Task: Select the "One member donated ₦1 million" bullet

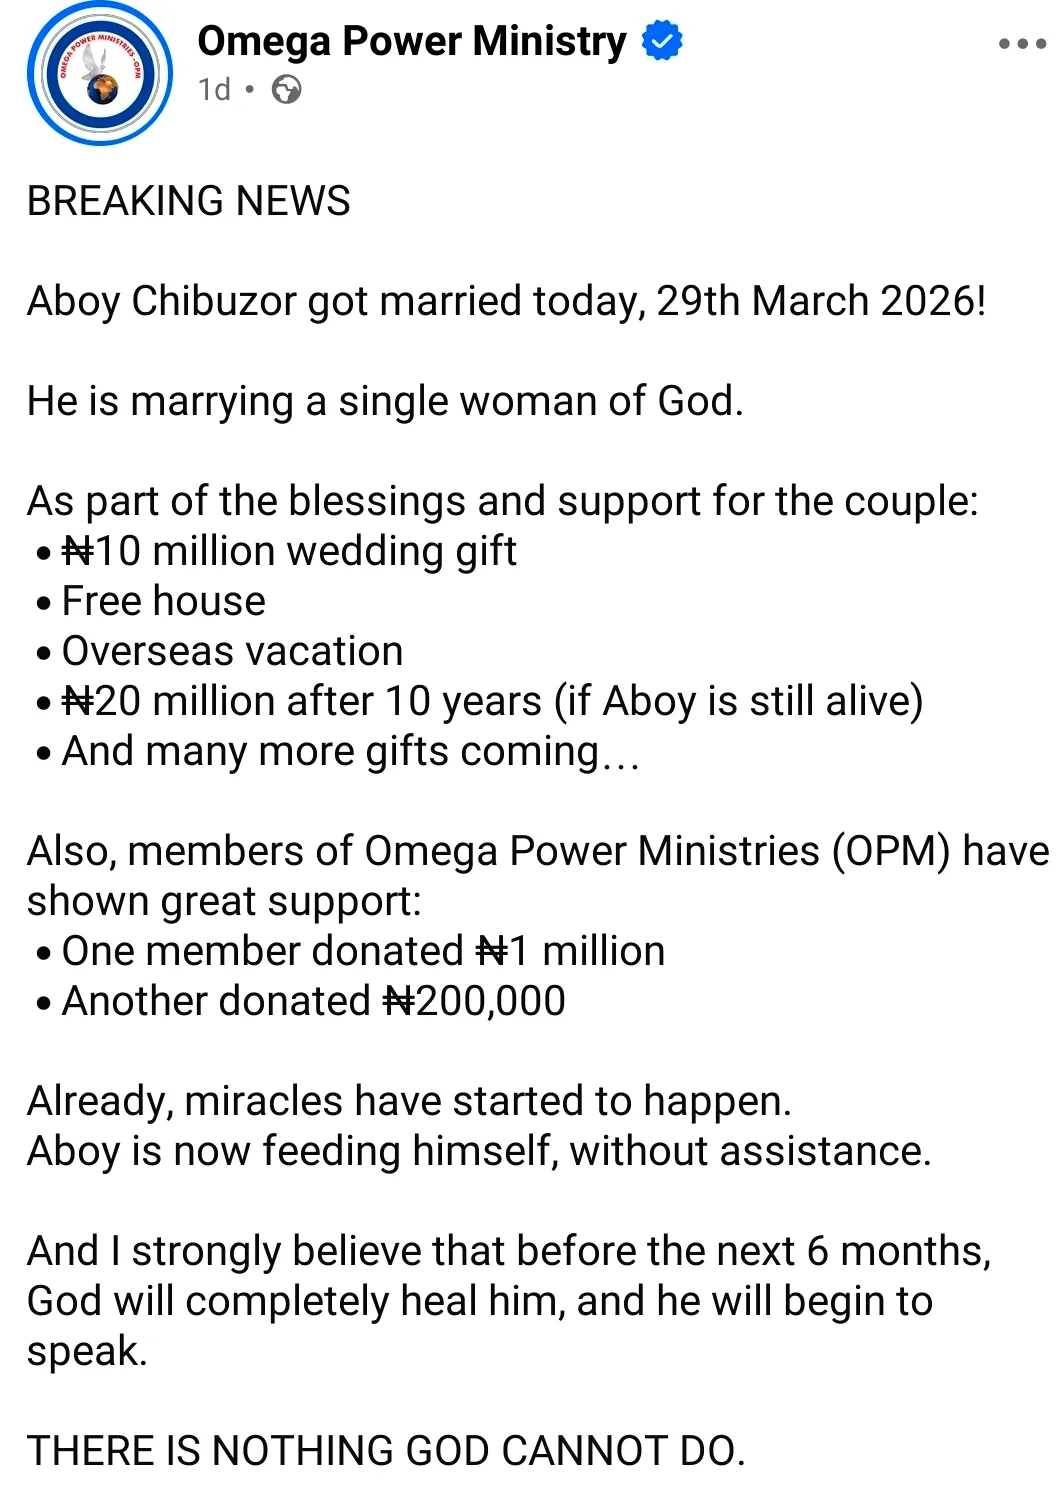Action: tap(363, 951)
